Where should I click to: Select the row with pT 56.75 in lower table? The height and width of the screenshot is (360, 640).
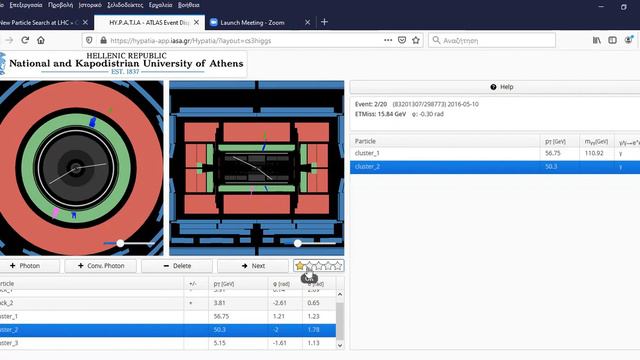pos(168,316)
